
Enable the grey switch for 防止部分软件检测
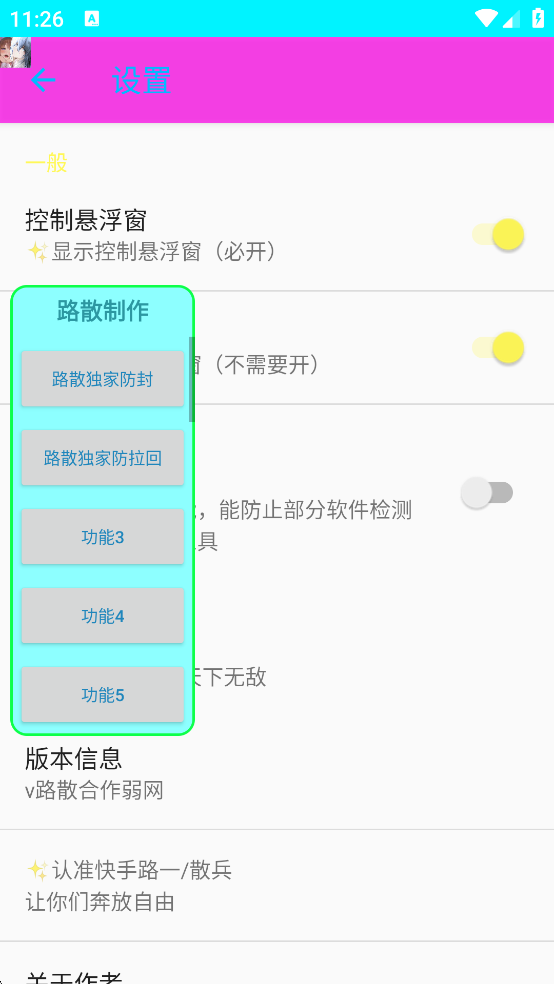point(487,493)
